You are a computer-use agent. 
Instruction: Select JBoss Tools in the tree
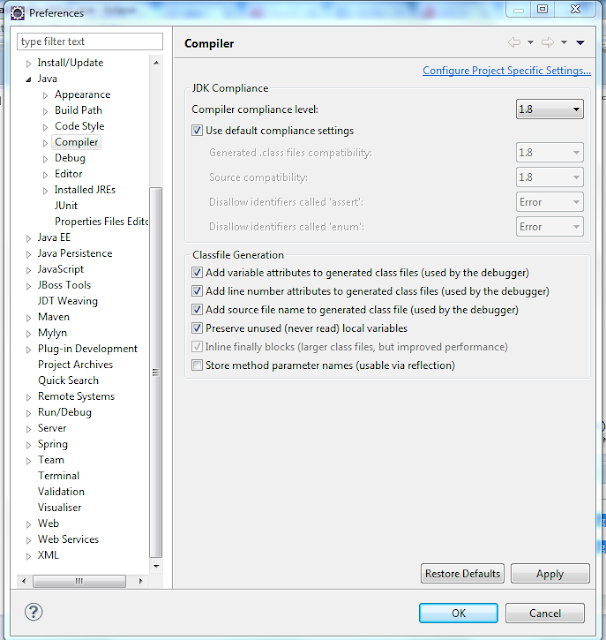click(64, 285)
